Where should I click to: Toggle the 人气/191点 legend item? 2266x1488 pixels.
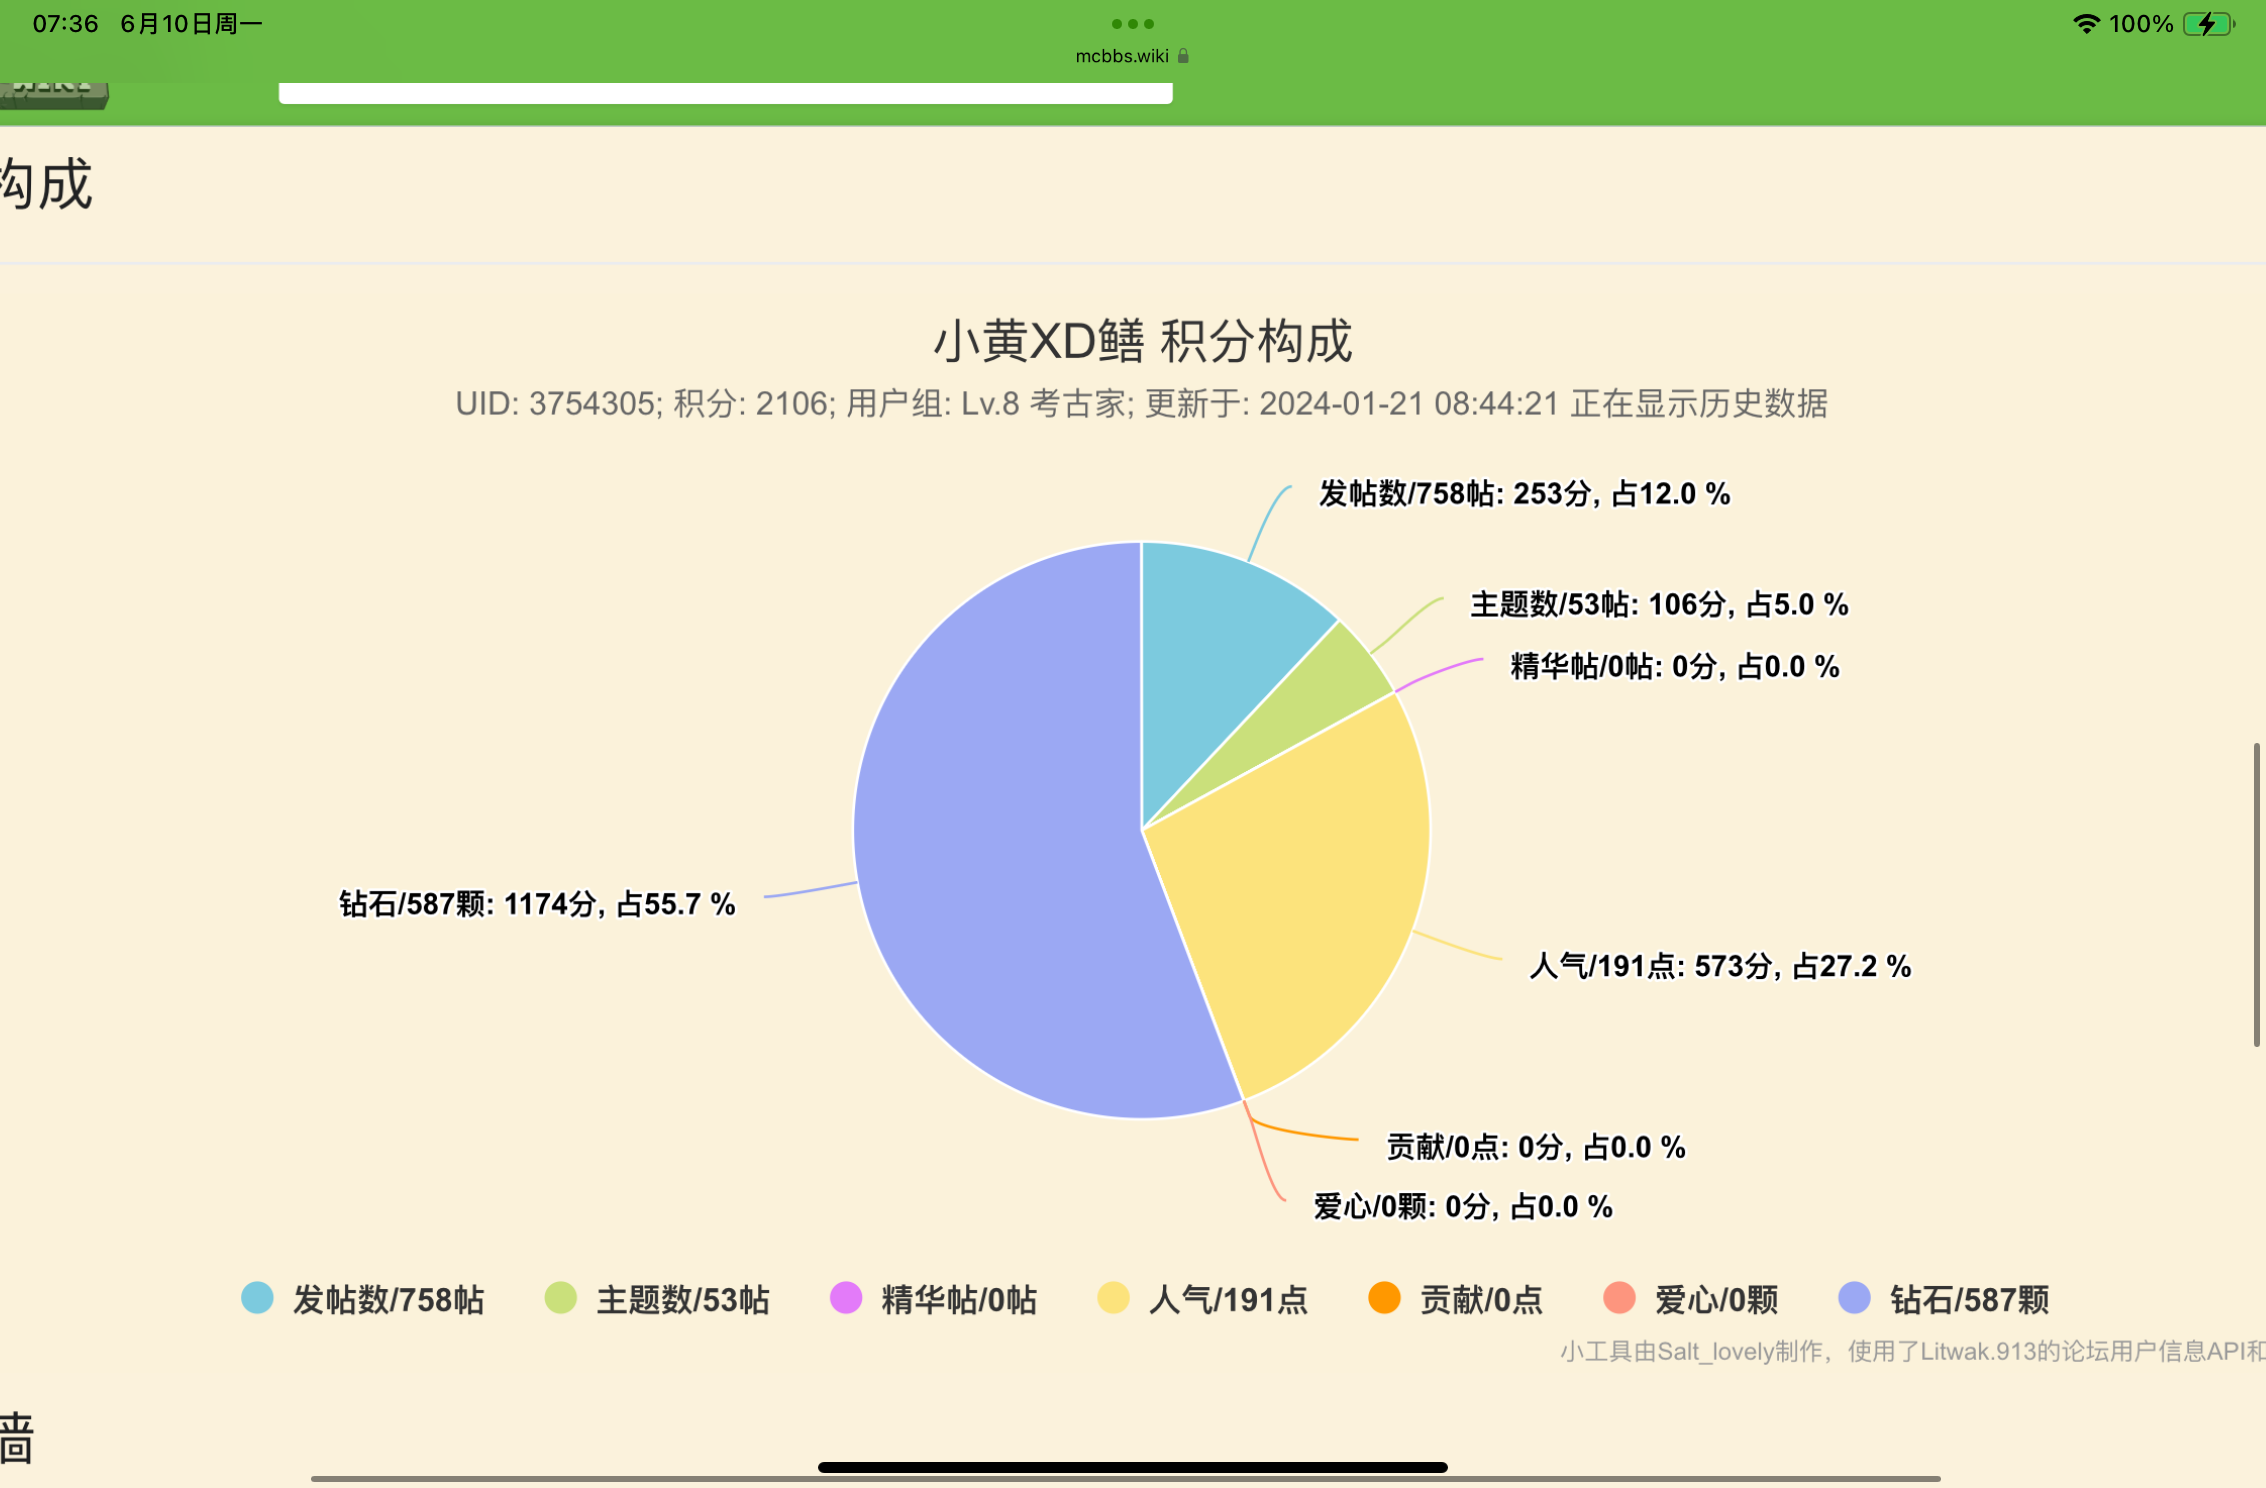coord(1202,1299)
